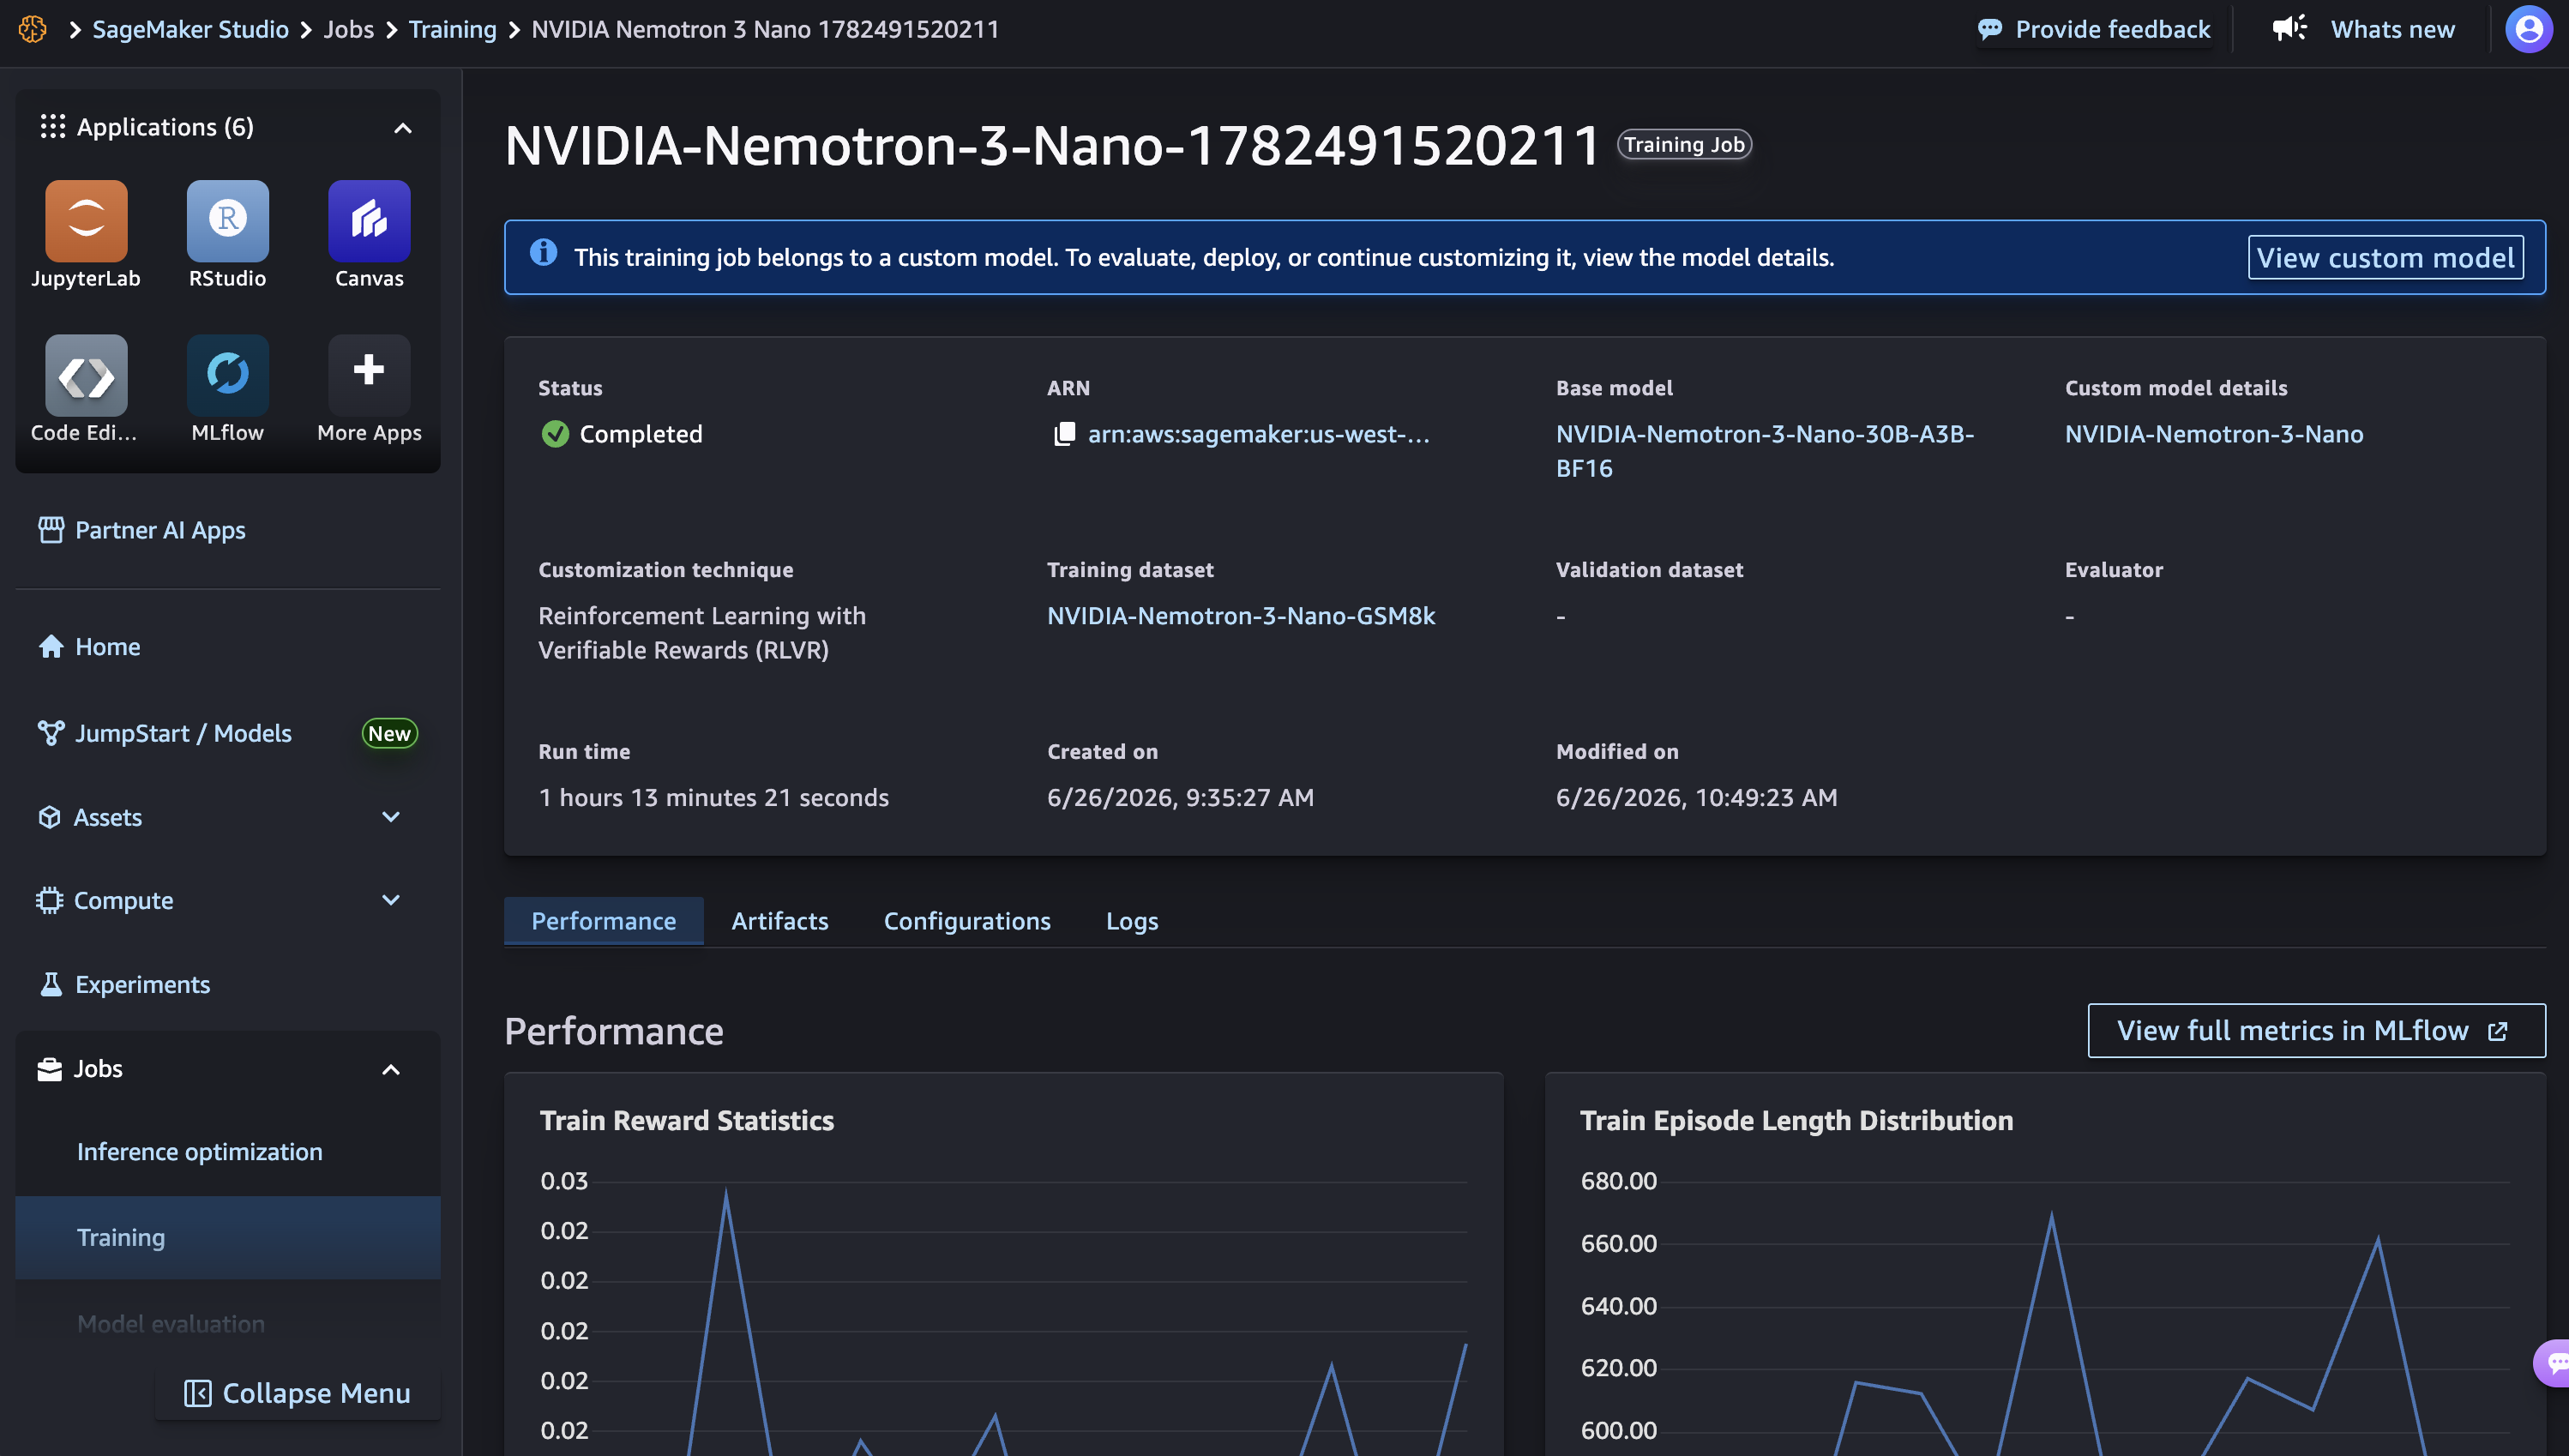Viewport: 2569px width, 1456px height.
Task: Click the info icon in the banner
Action: (x=543, y=253)
